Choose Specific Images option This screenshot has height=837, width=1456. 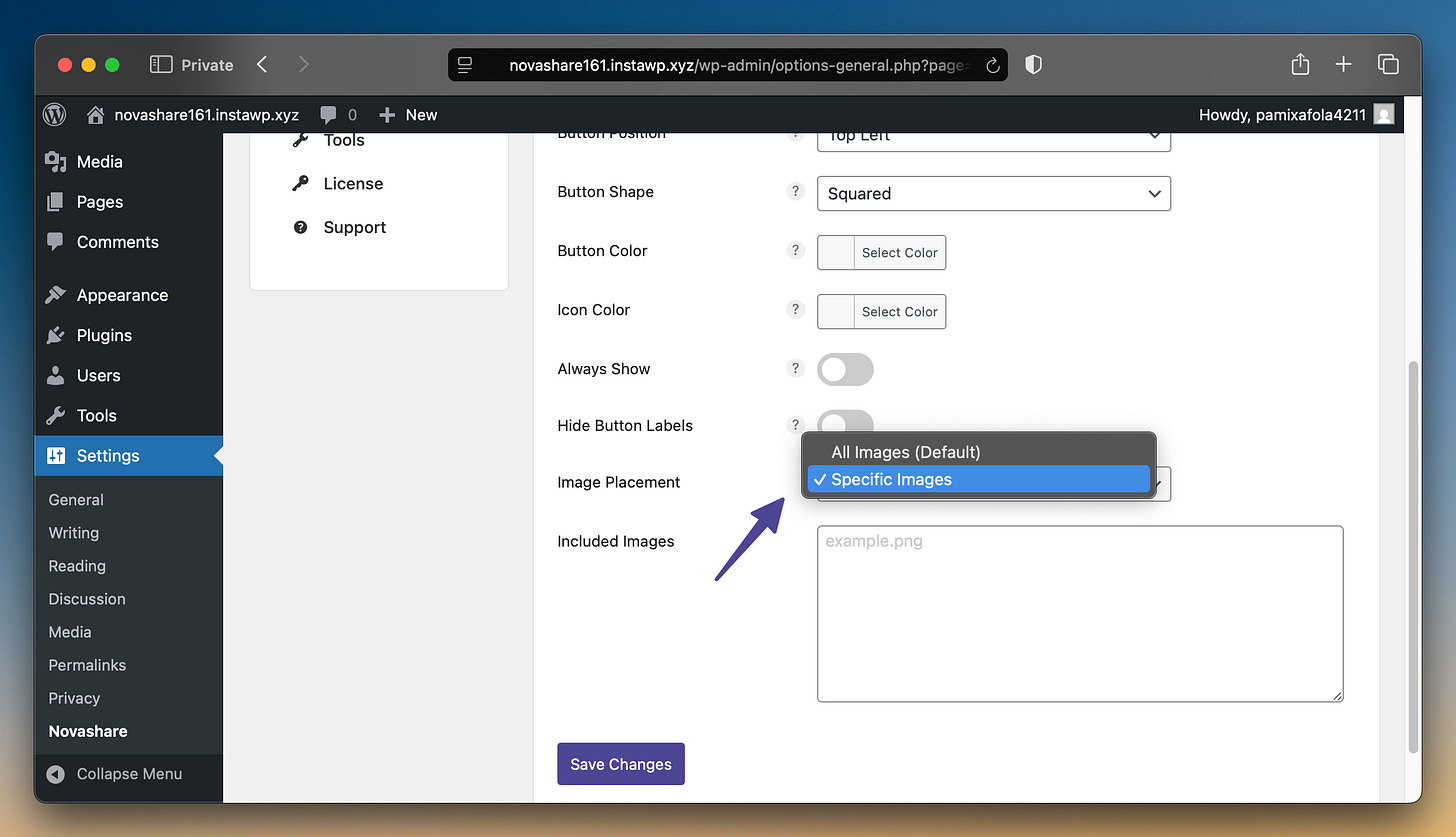pos(979,479)
